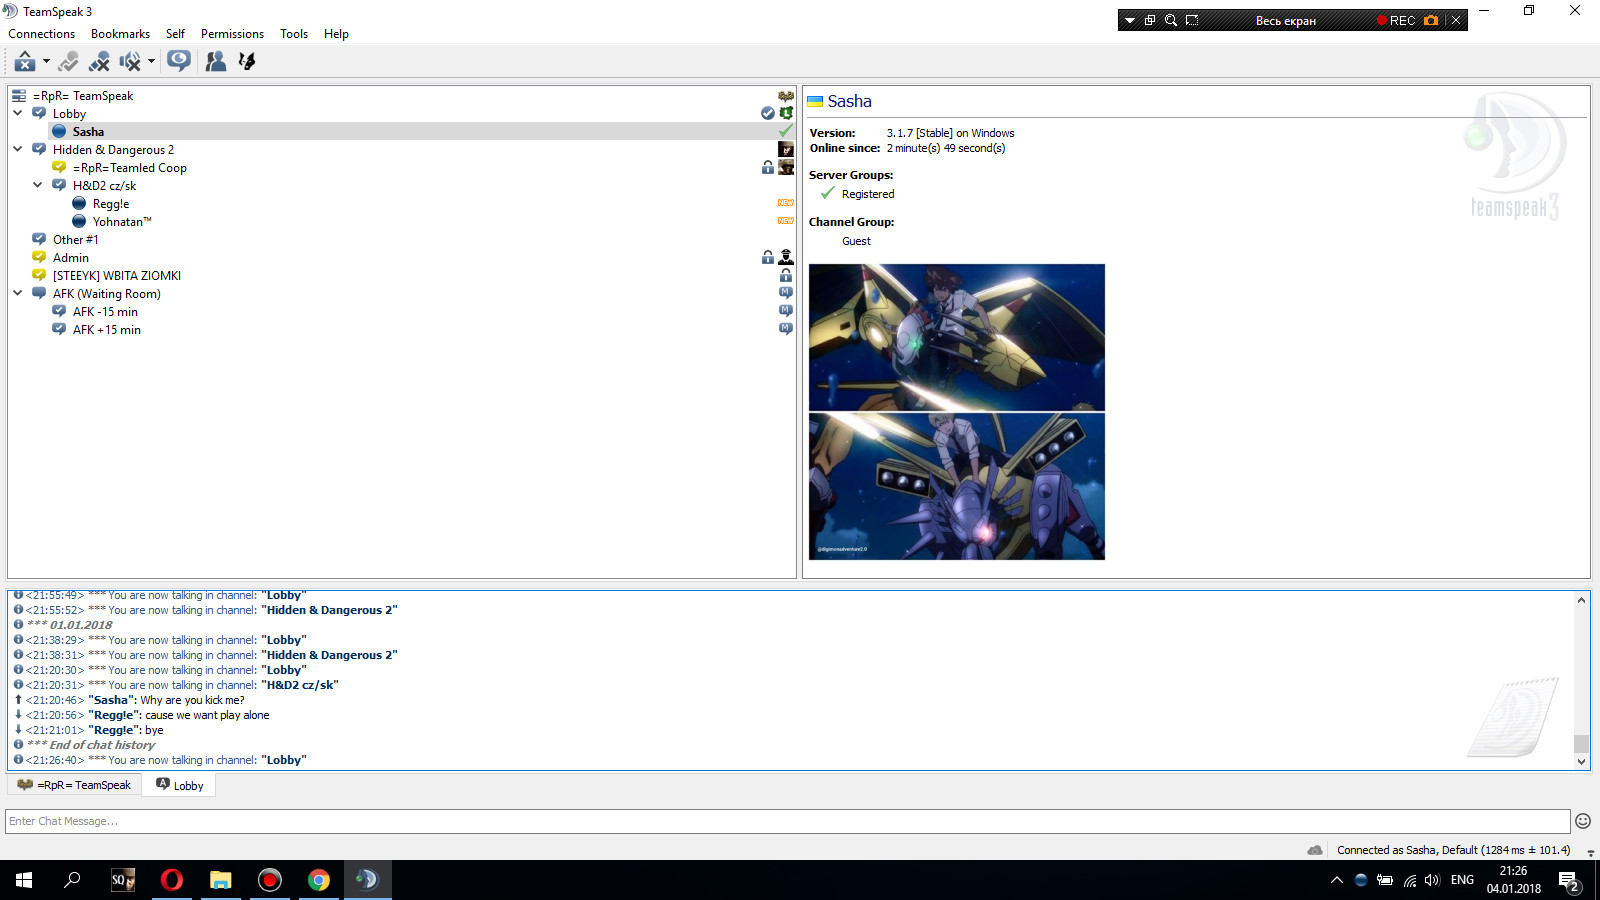Image resolution: width=1600 pixels, height=900 pixels.
Task: Click the Connect/Disconnect toolbar icon
Action: [x=25, y=62]
